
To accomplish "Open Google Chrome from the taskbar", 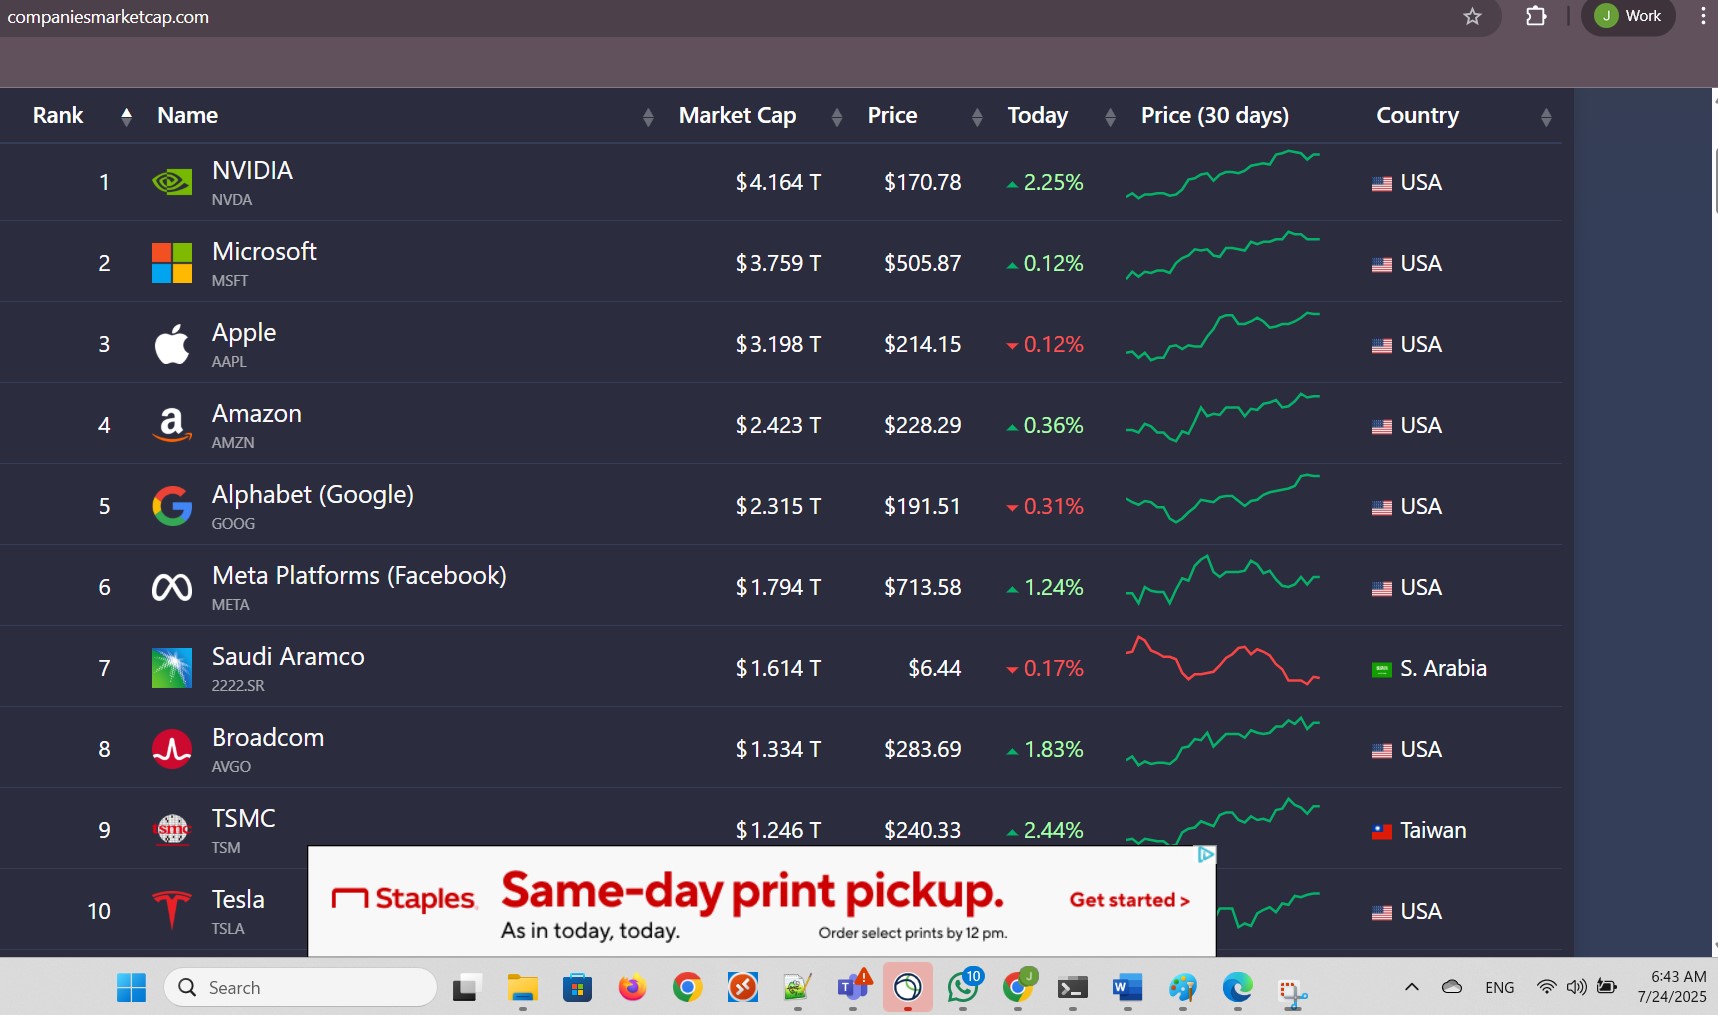I will click(x=687, y=988).
